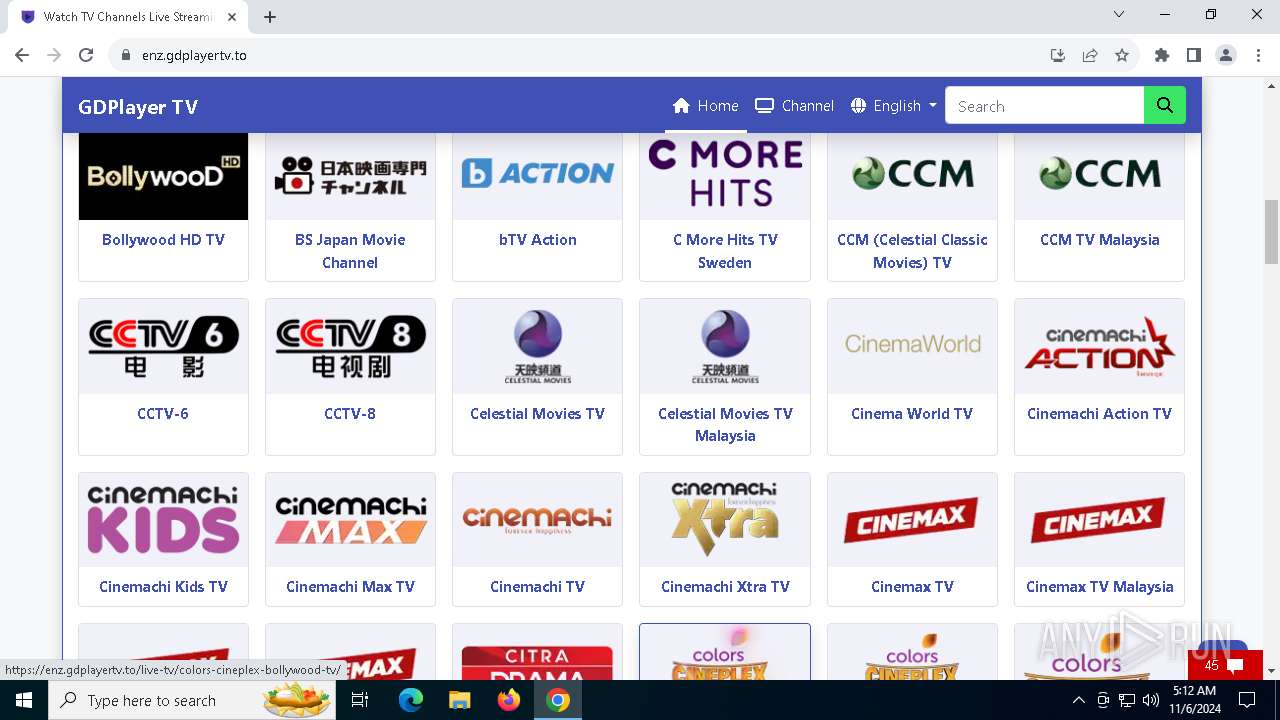This screenshot has height=720, width=1280.
Task: Focus the Search input field
Action: coord(1044,105)
